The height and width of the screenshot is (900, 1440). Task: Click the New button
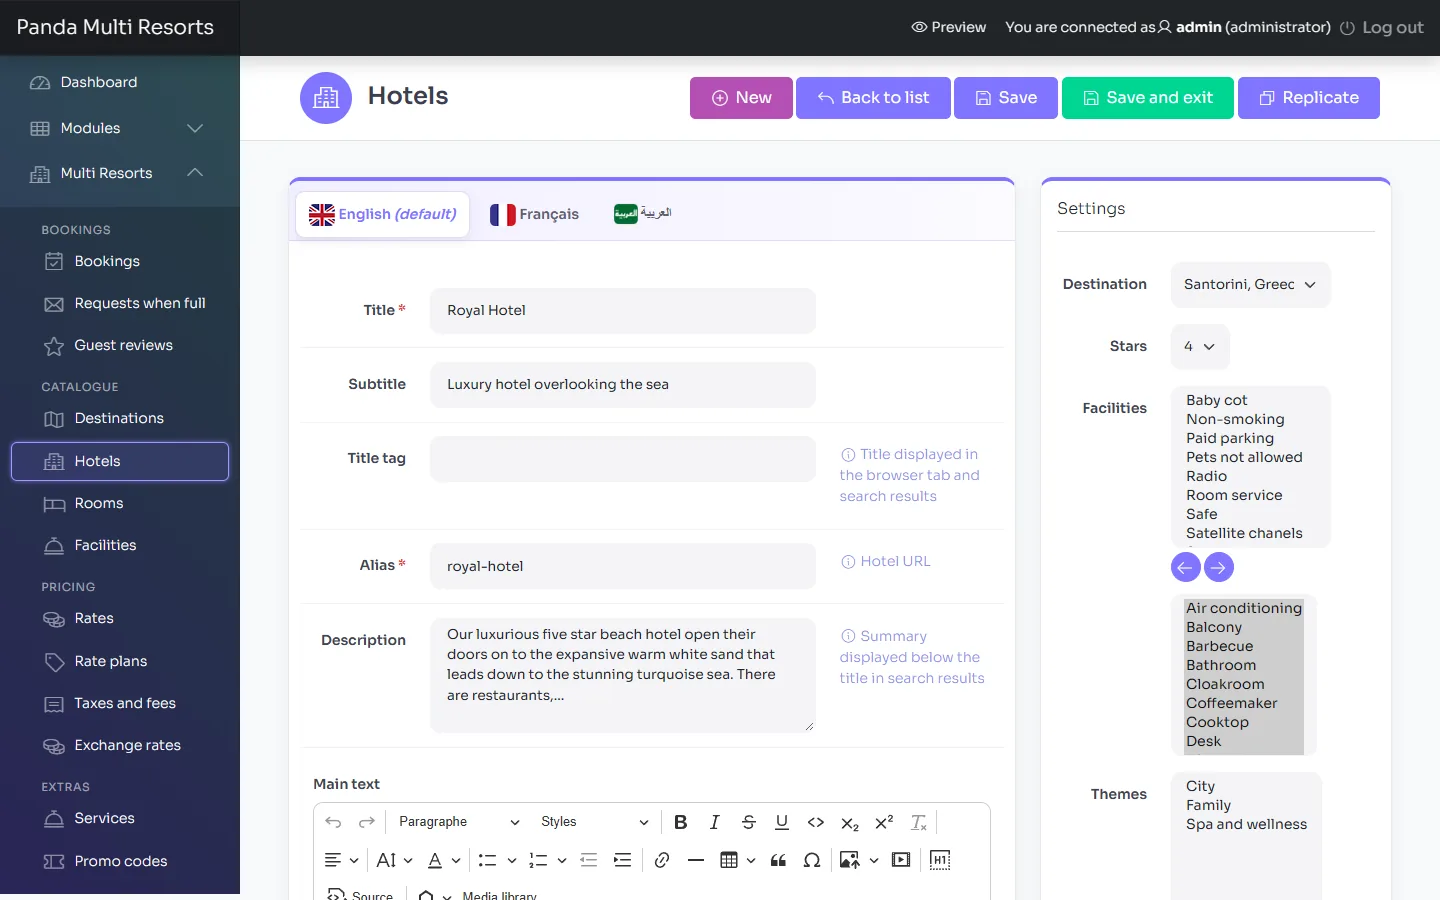click(x=741, y=98)
